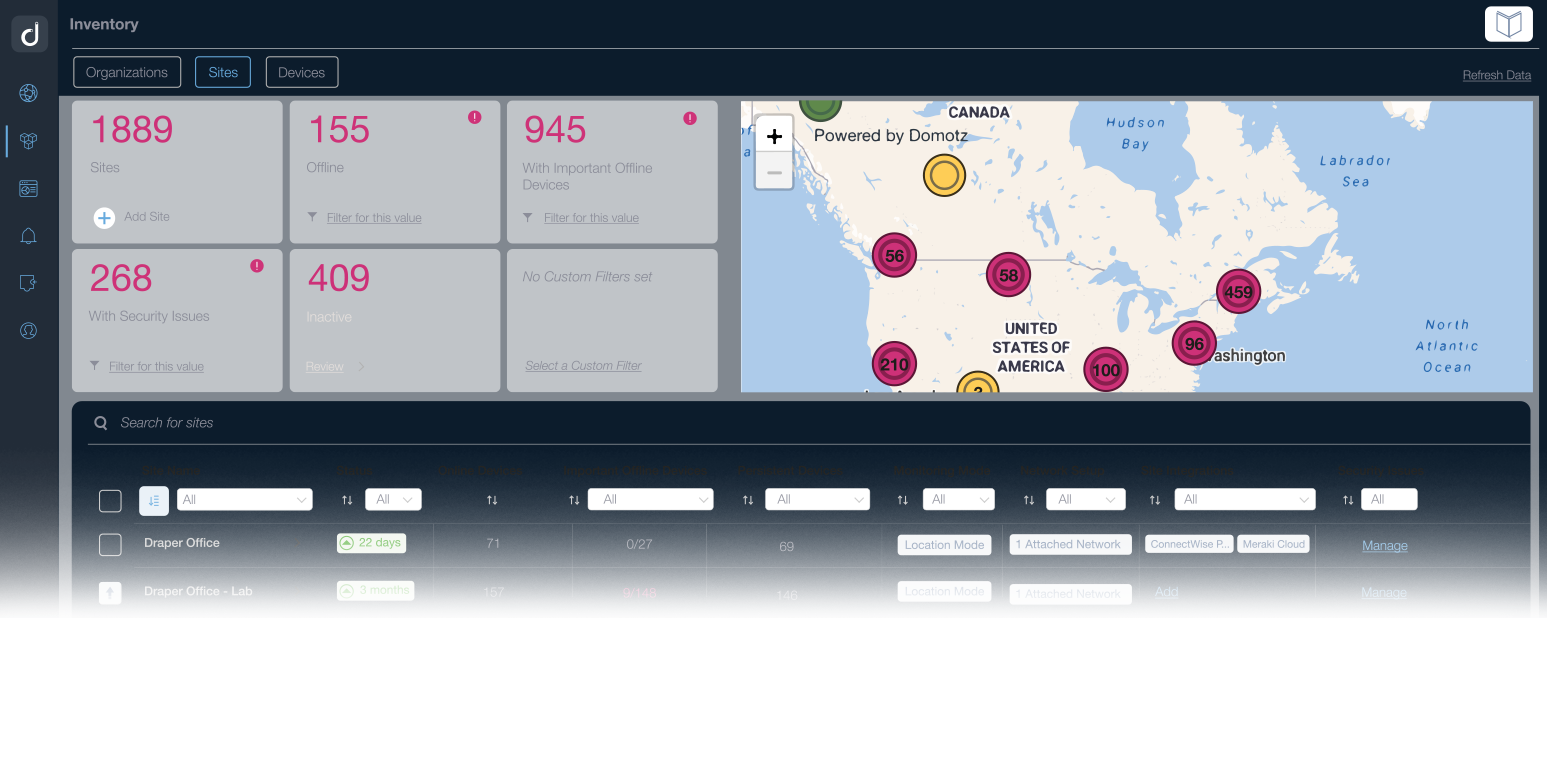Click Manage for Draper Office
Screen dimensions: 1547x760
pos(1384,546)
